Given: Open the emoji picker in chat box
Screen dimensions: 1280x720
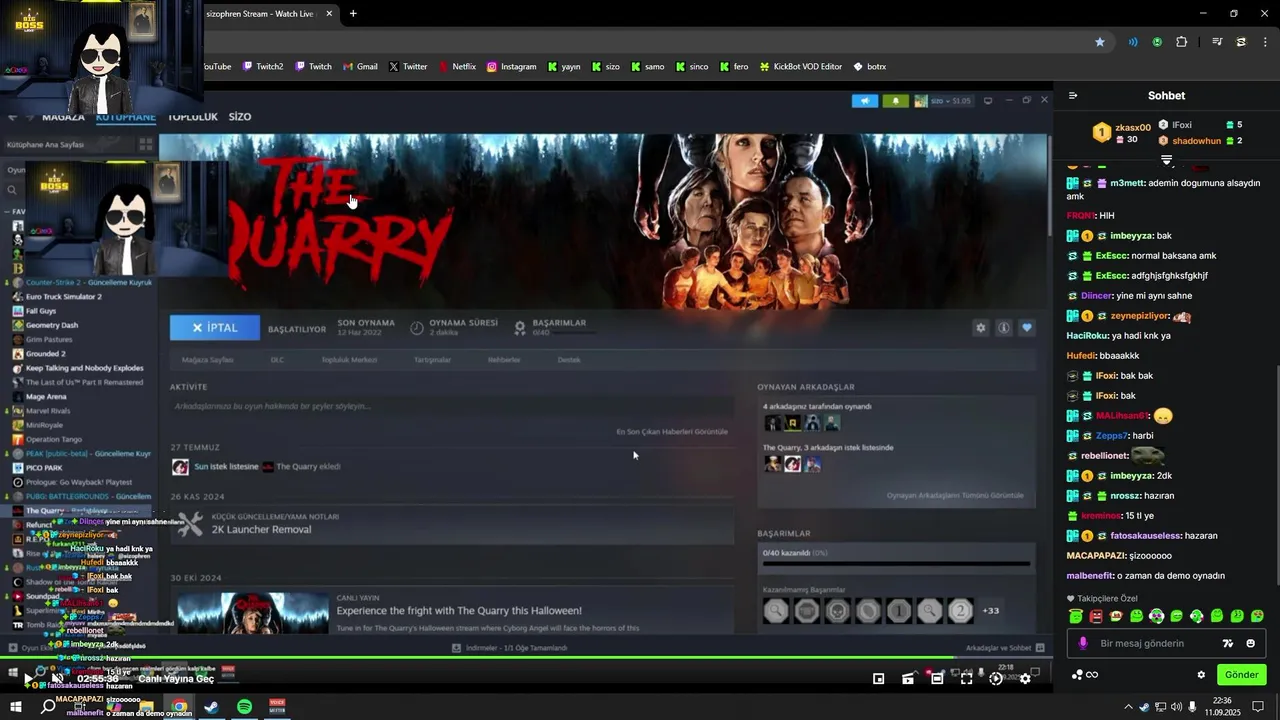Looking at the screenshot, I should 1251,643.
